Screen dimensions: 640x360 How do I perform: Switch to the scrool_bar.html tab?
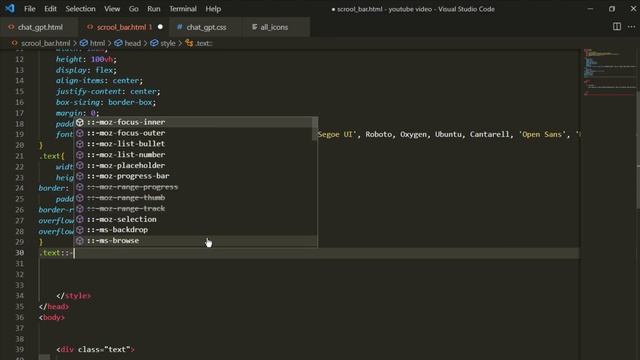click(124, 27)
